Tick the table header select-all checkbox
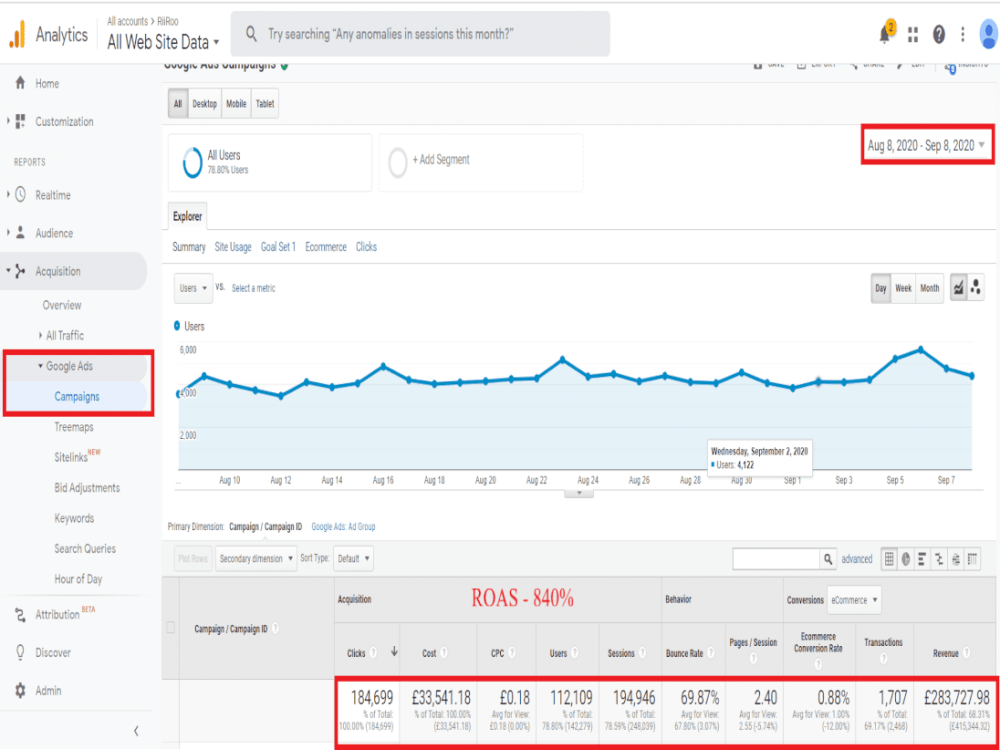 point(170,628)
